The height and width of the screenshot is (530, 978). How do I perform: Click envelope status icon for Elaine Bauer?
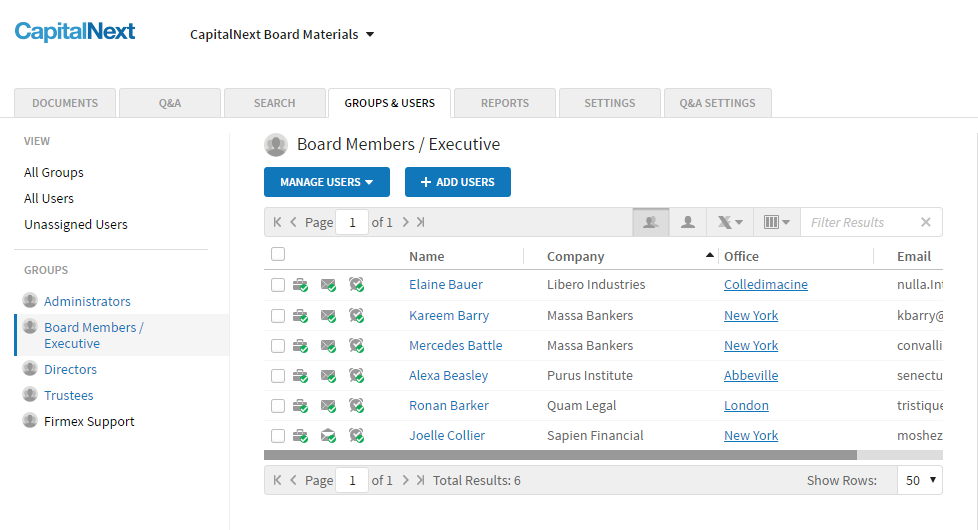(x=328, y=285)
